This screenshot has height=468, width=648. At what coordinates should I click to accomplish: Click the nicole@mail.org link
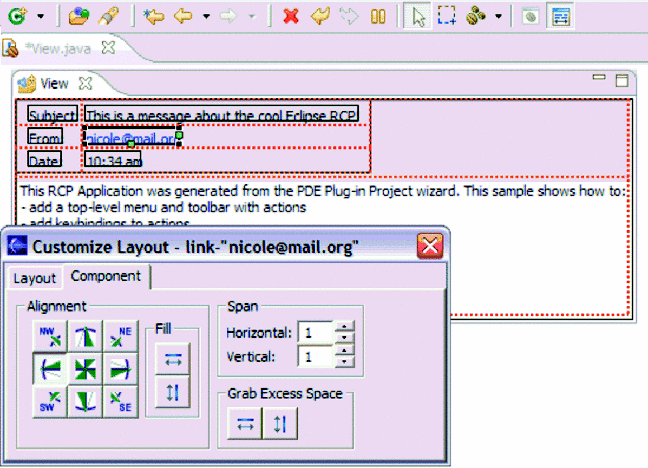click(130, 137)
